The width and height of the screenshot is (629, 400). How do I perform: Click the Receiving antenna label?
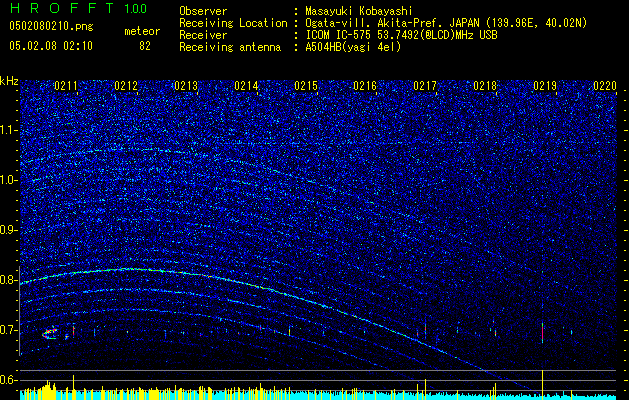(230, 47)
